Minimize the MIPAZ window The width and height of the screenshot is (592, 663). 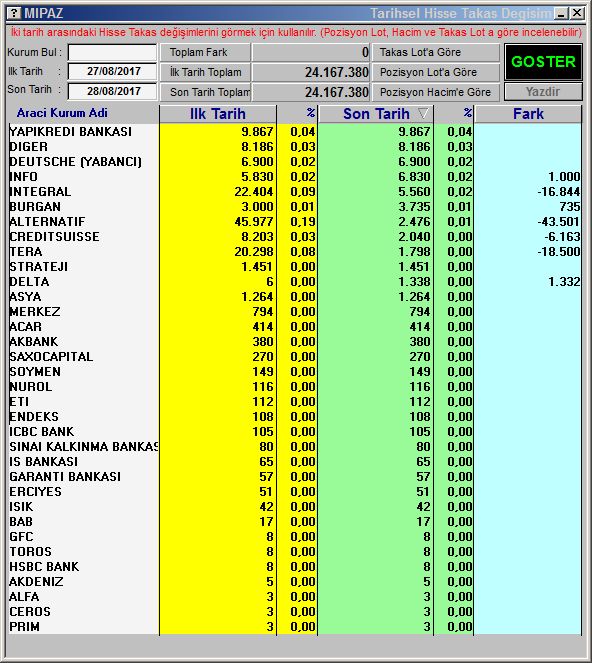point(561,14)
